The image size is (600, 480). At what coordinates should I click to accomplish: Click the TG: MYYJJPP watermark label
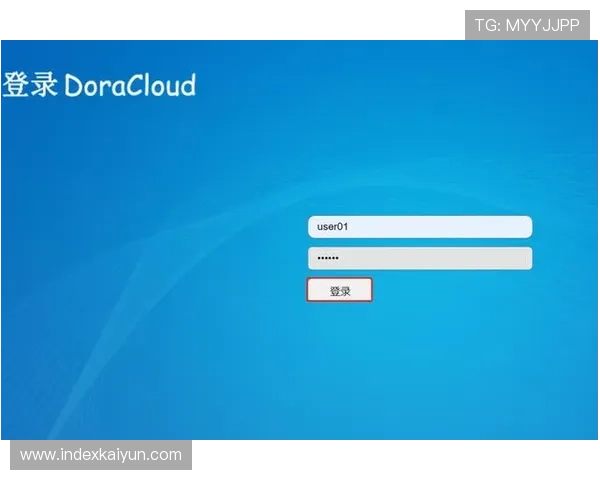526,26
